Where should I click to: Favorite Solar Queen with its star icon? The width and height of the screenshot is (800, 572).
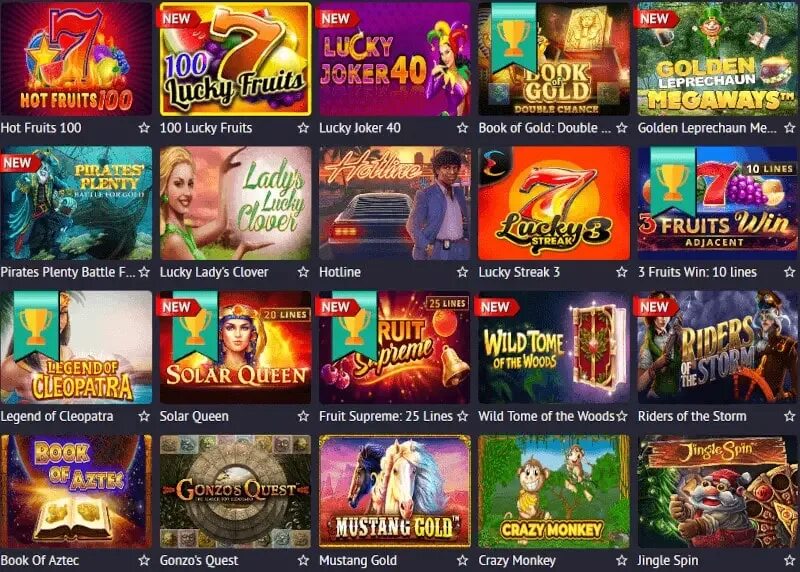pyautogui.click(x=303, y=416)
